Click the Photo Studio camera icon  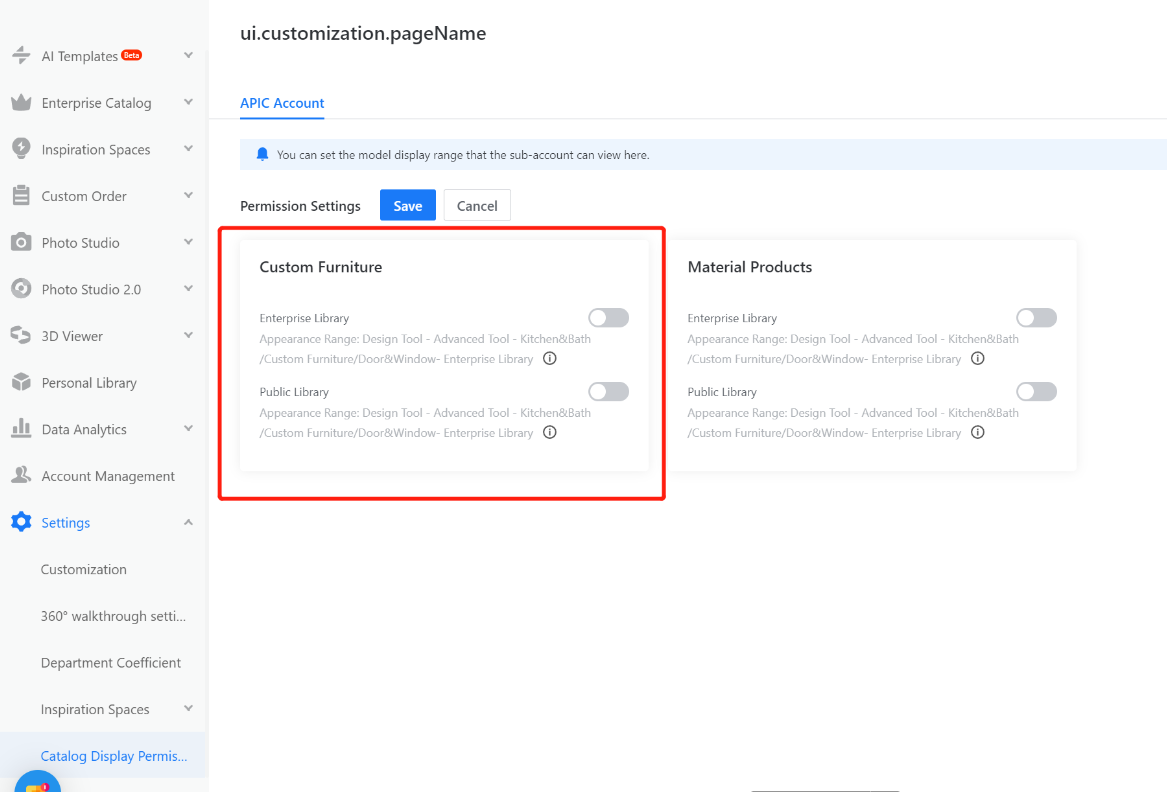pyautogui.click(x=21, y=243)
